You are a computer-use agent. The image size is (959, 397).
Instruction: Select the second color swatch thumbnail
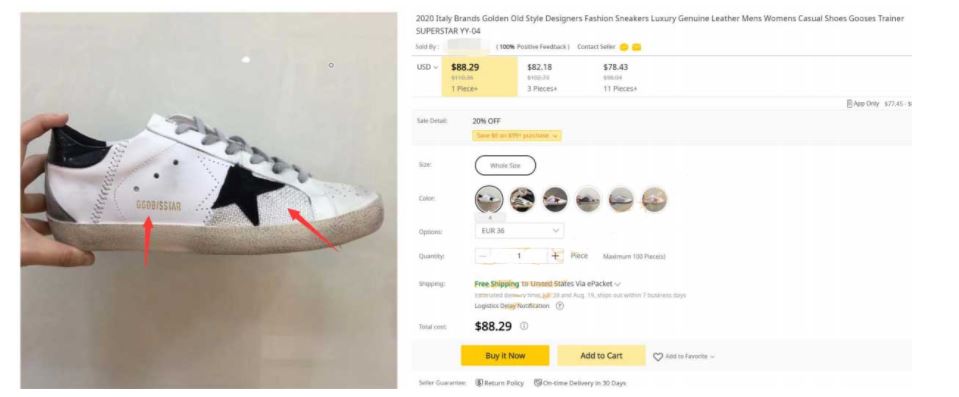(x=522, y=199)
